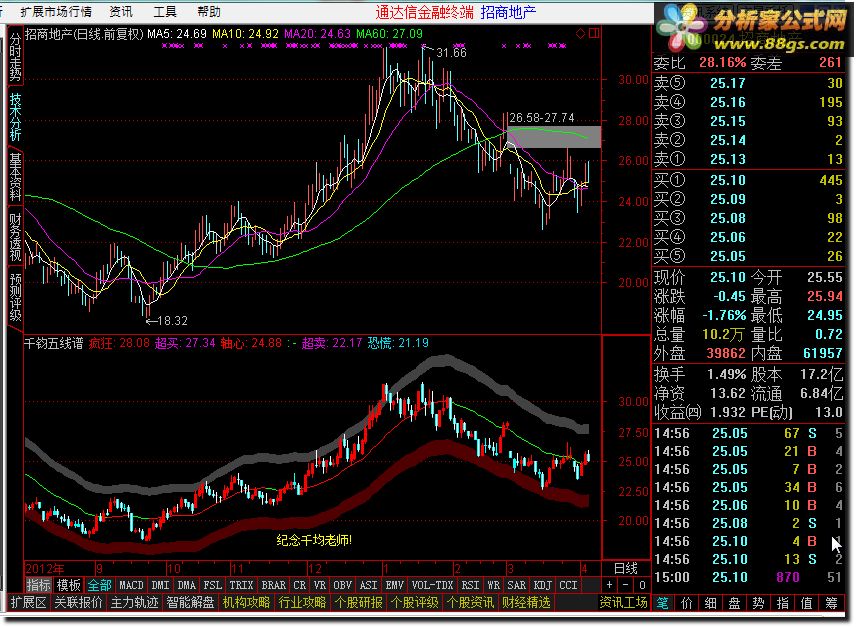The width and height of the screenshot is (856, 627).
Task: Select the 值 tab
Action: point(806,603)
